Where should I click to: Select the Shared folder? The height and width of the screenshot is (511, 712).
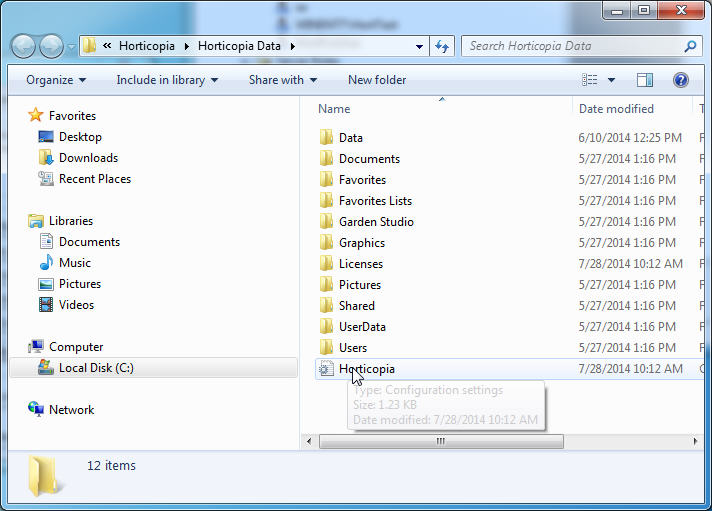346,305
